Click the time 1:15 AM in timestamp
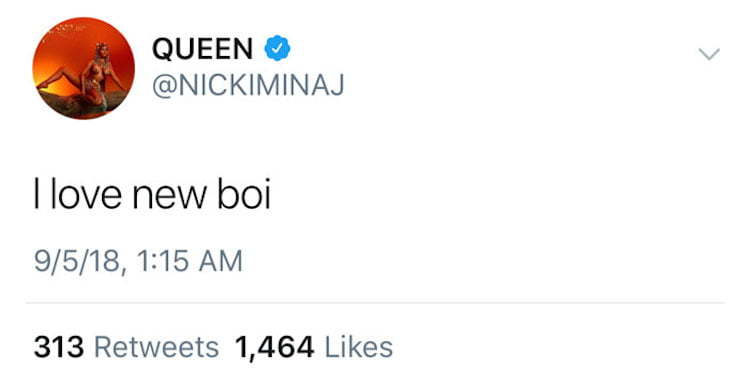 (190, 262)
